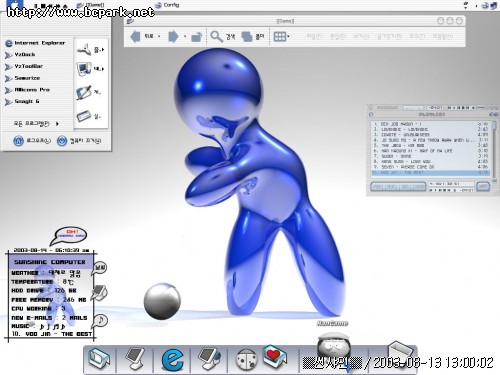Click the 'NEW E-MAILS : 2 MAILS' entry
500x375 pixels.
pyautogui.click(x=49, y=318)
